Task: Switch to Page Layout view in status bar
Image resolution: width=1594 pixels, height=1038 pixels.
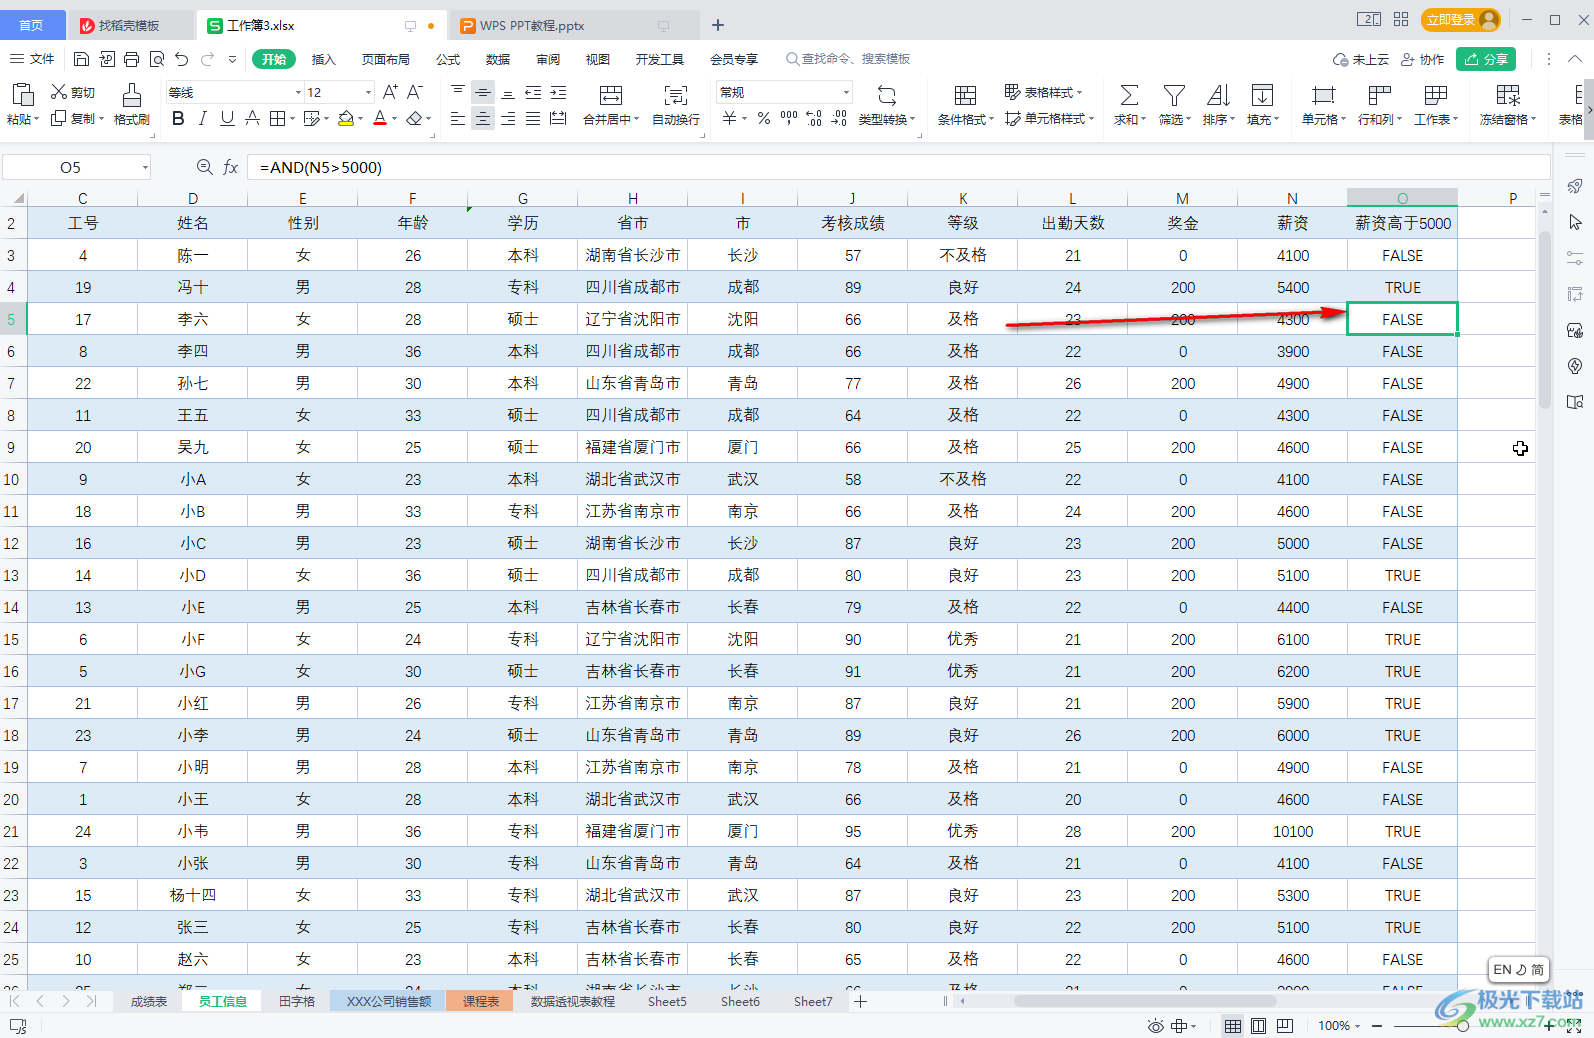Action: 1258,1026
